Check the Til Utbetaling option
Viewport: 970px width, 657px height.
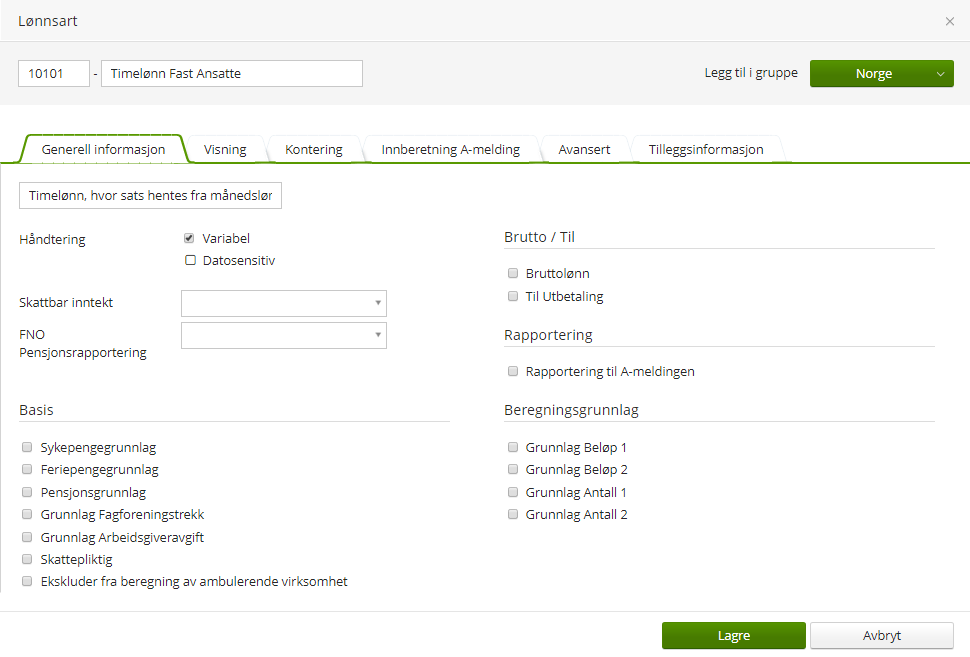(513, 297)
